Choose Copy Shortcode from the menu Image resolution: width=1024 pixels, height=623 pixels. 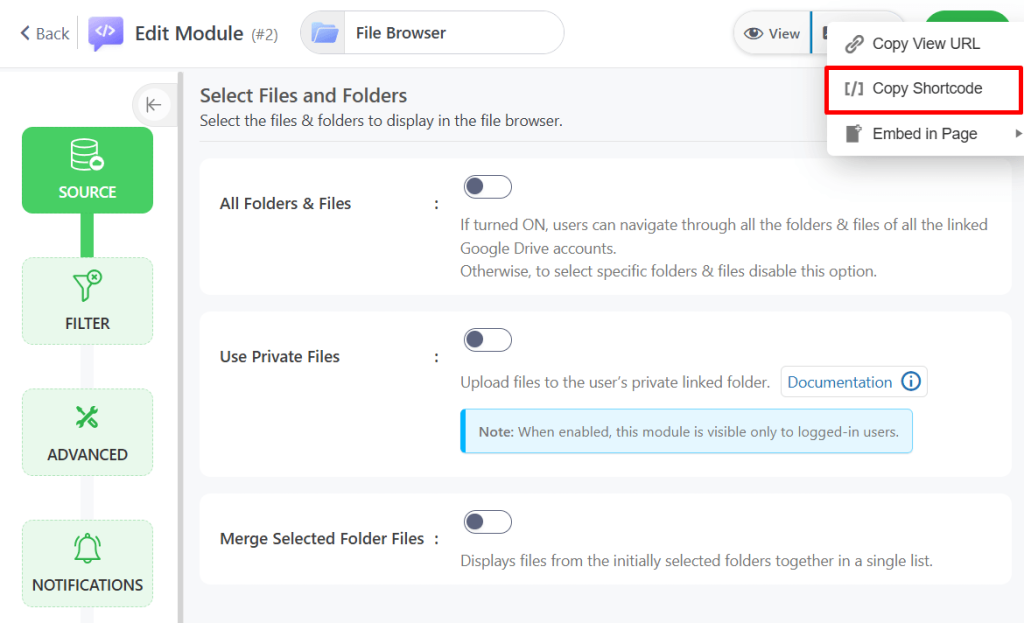[926, 89]
